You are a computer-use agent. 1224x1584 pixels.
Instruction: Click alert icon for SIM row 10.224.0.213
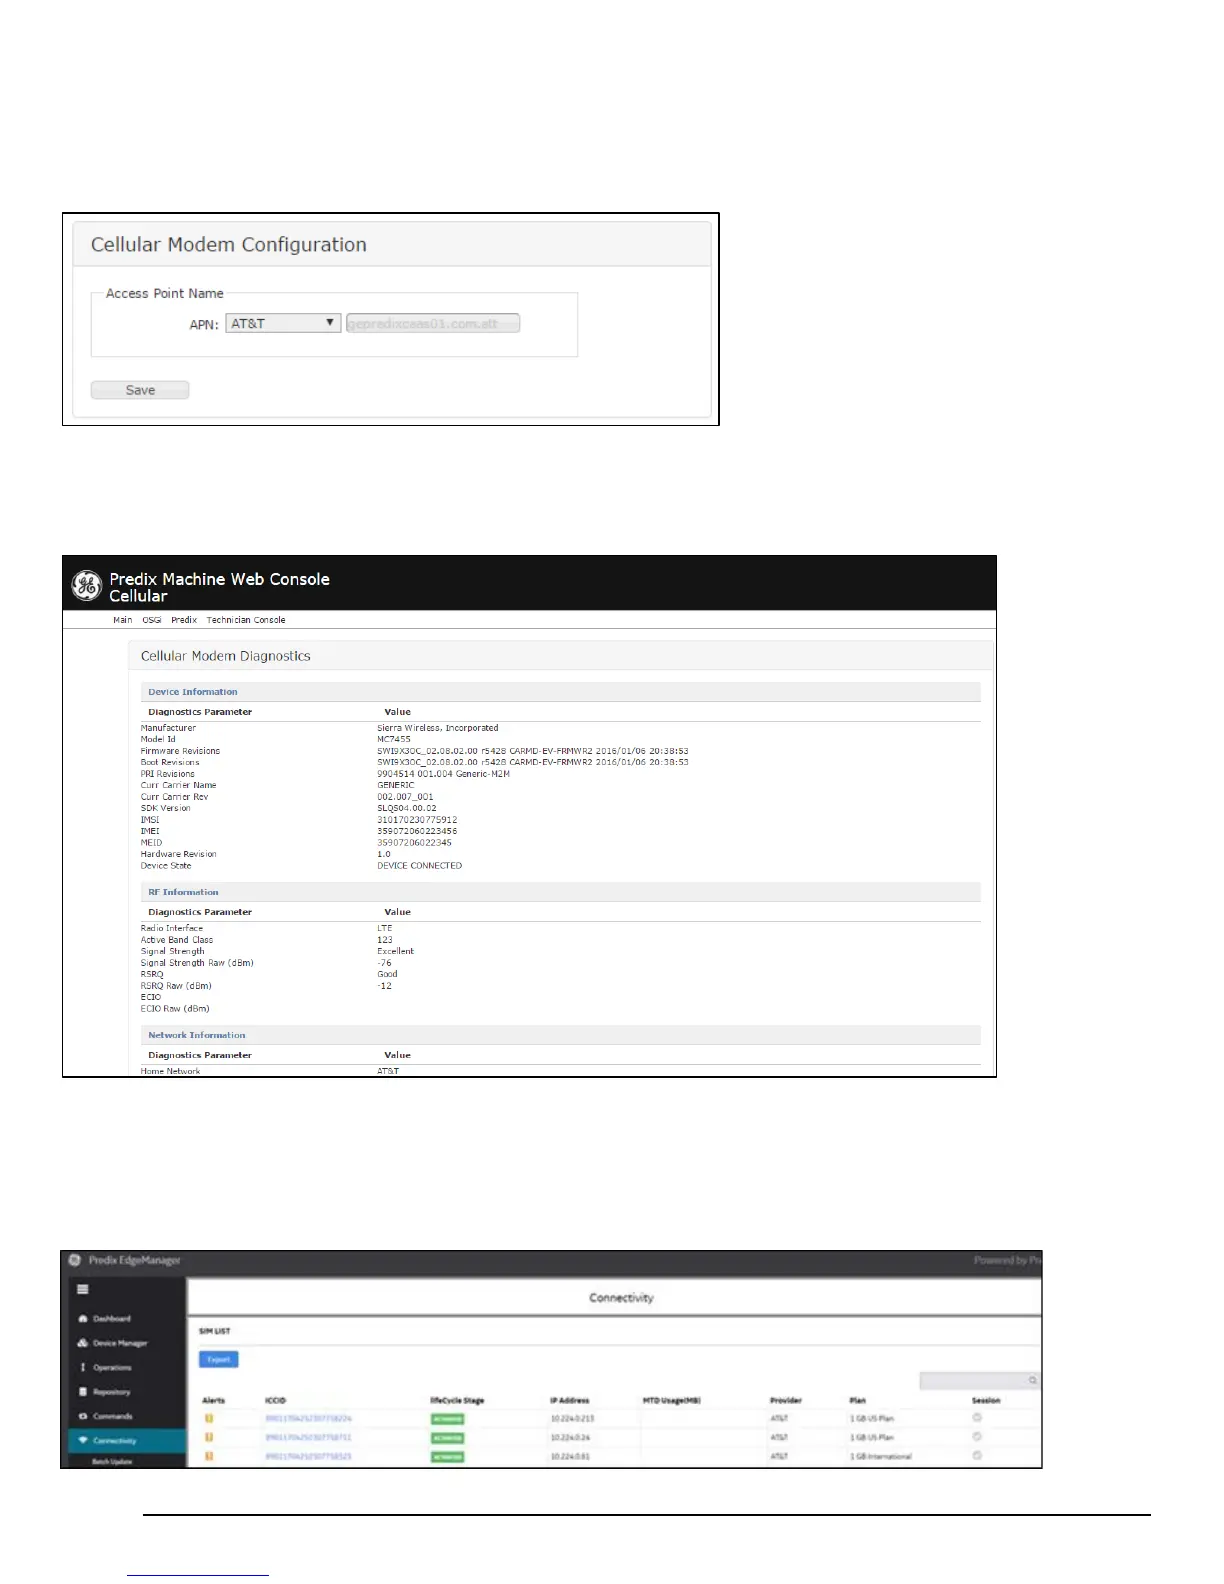pyautogui.click(x=209, y=1418)
